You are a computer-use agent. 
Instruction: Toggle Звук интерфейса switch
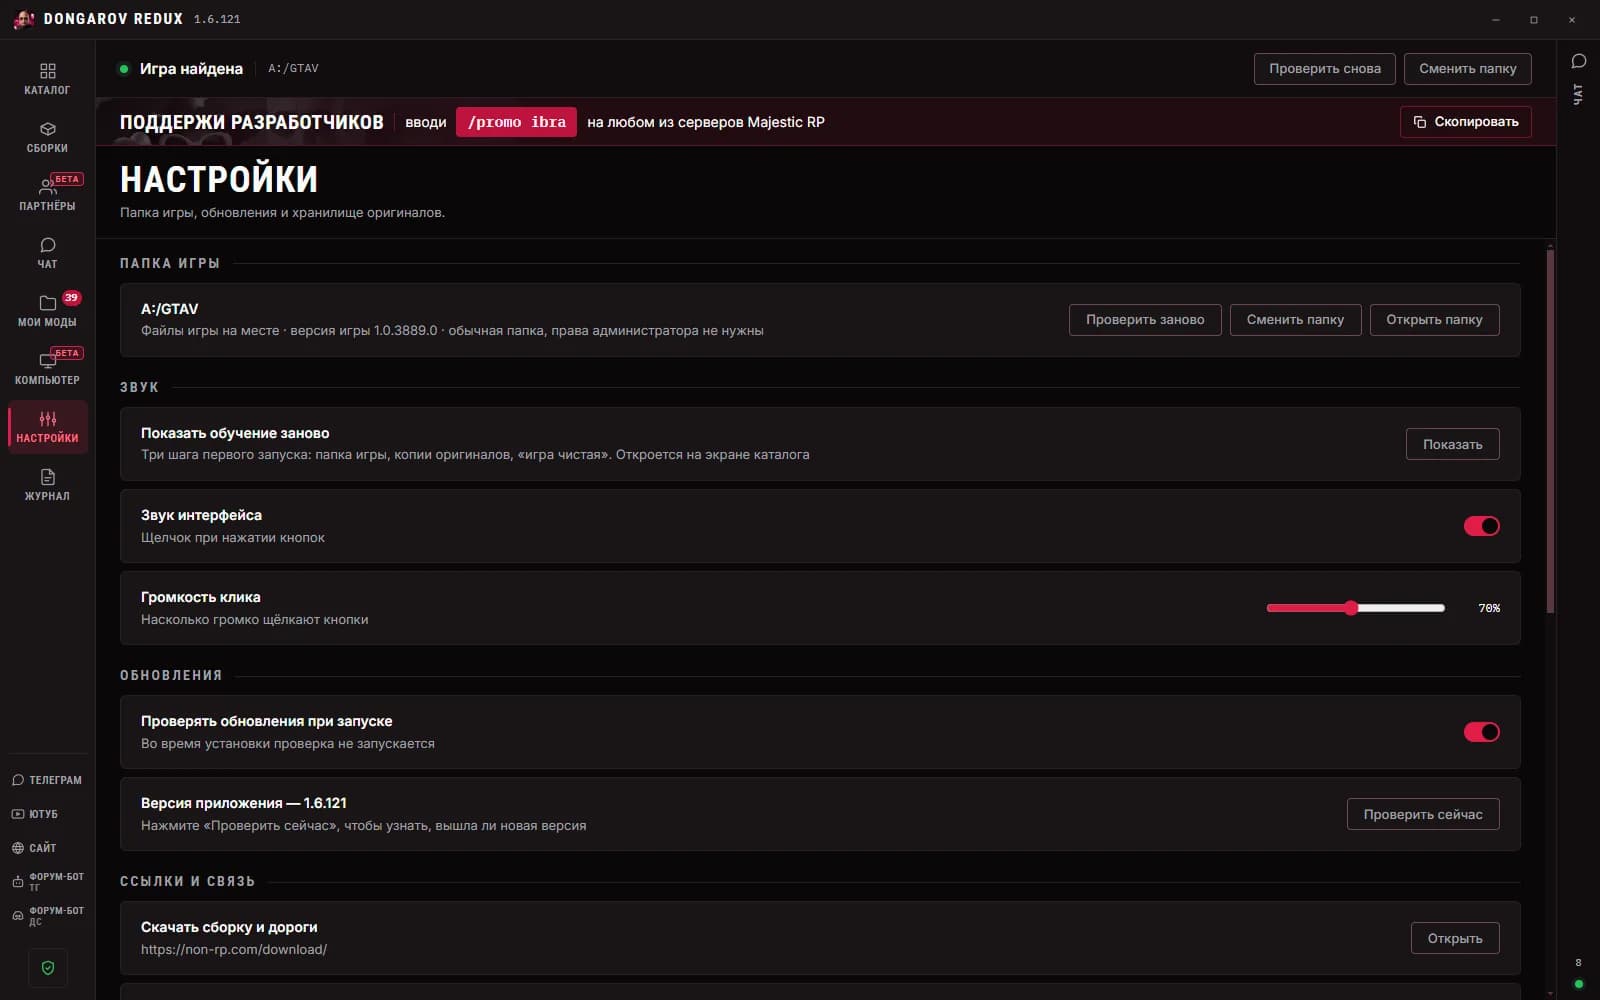pos(1481,526)
